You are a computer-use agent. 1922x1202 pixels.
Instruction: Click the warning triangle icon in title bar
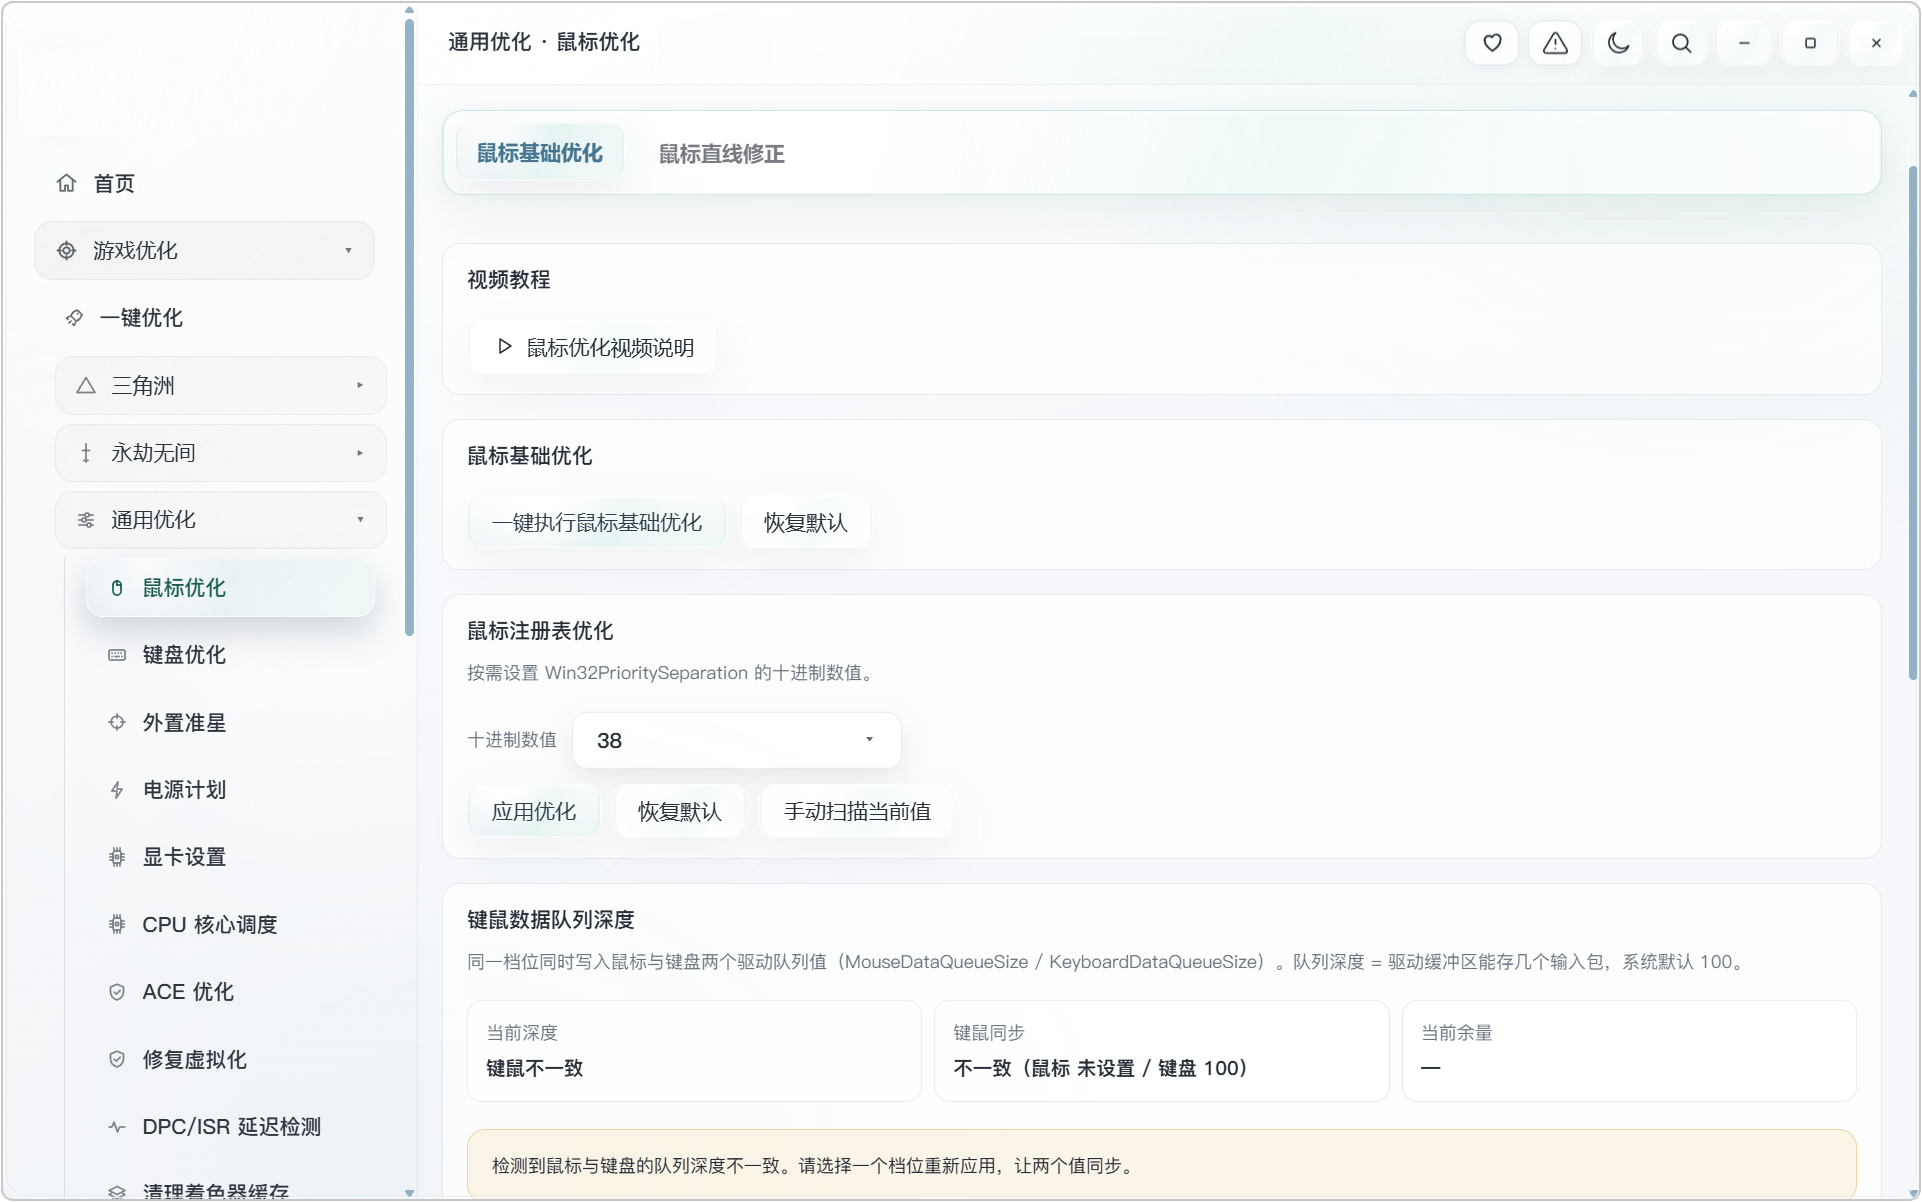point(1555,43)
